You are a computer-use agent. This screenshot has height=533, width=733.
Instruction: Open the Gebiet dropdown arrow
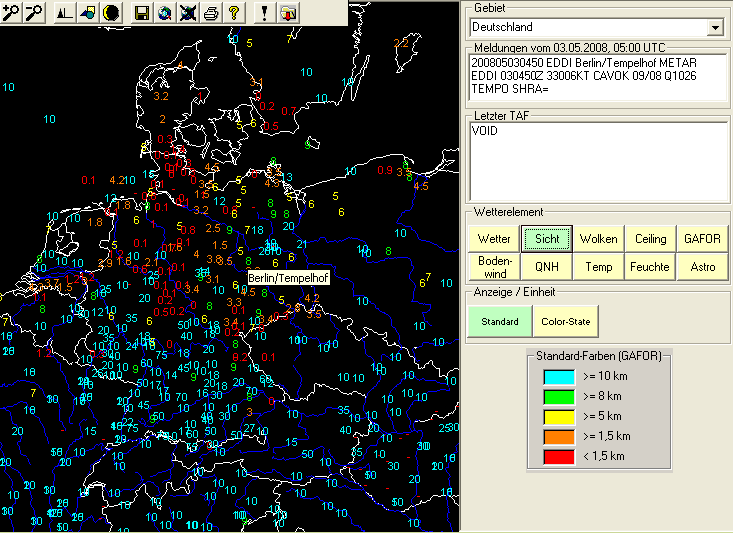point(715,27)
